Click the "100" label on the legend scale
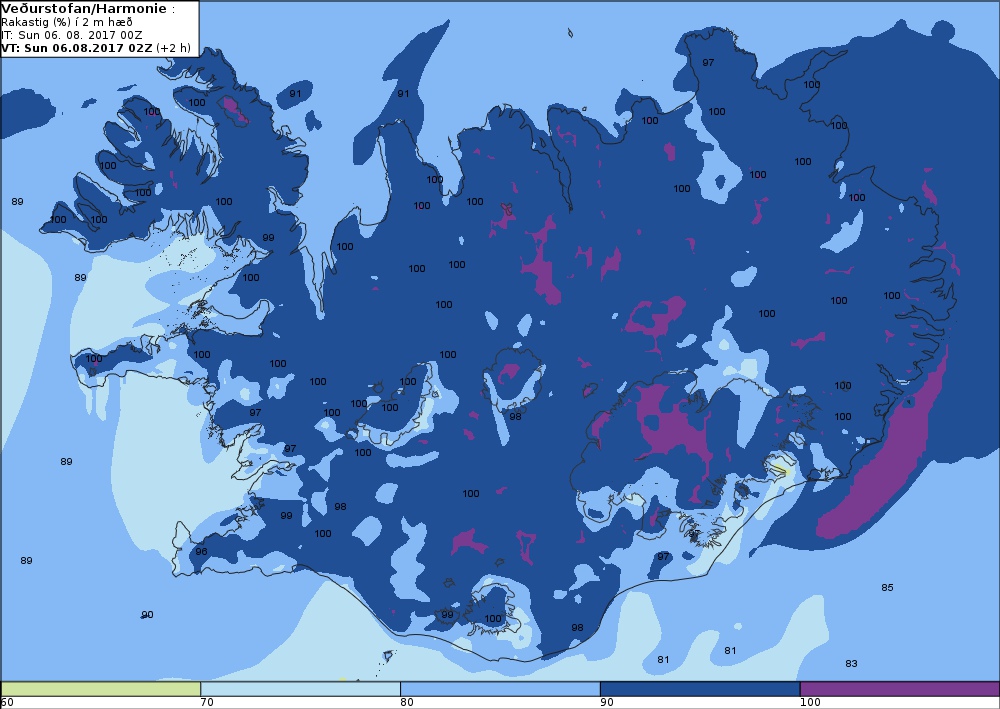Screen dimensions: 1000x709 click(x=811, y=703)
